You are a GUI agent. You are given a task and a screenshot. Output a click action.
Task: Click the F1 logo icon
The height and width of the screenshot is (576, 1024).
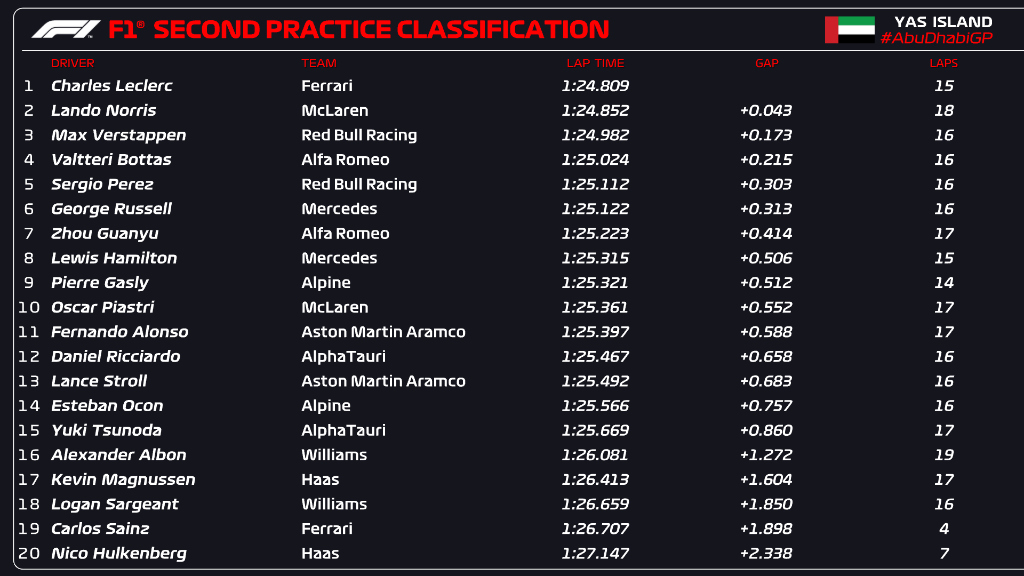click(65, 29)
